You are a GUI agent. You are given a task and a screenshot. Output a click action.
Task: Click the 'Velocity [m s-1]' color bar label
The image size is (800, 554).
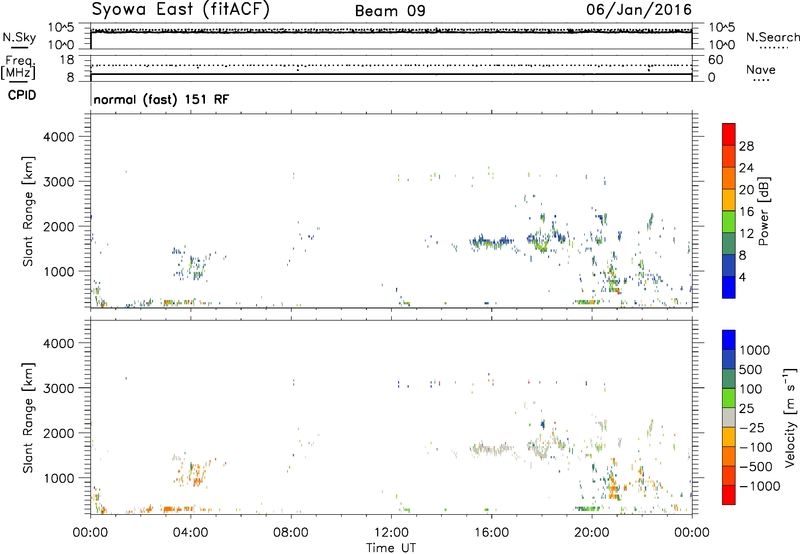tap(790, 417)
